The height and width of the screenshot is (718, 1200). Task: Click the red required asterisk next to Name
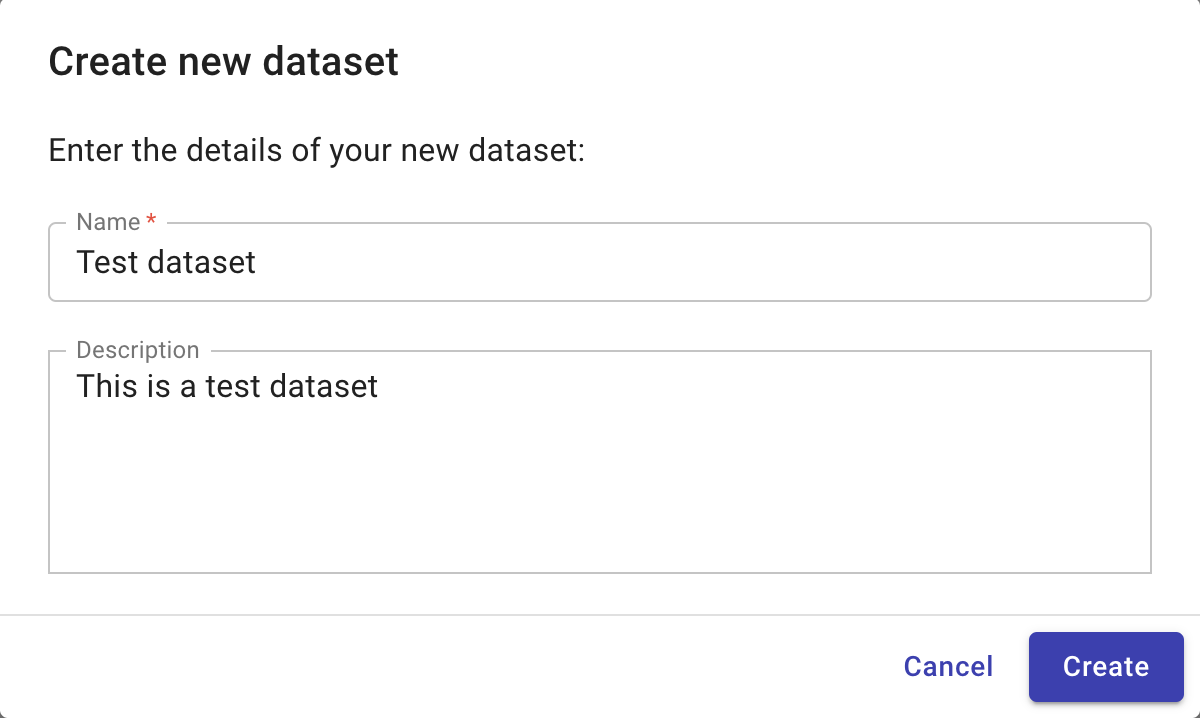tap(151, 220)
